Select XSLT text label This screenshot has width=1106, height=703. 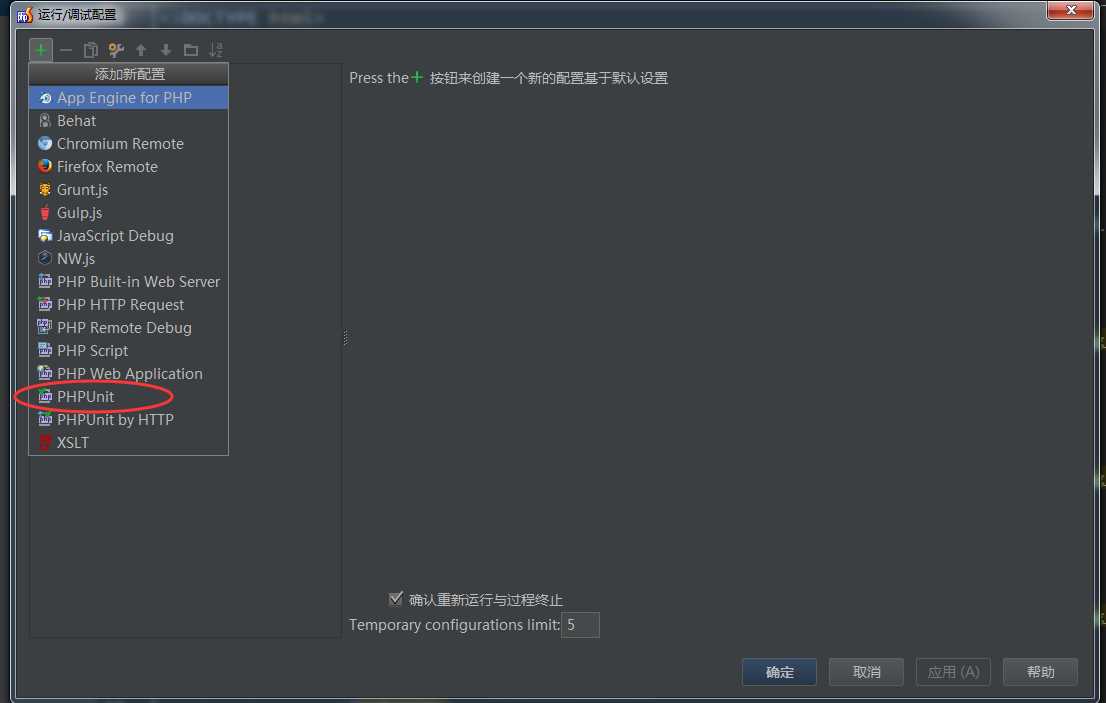click(73, 443)
